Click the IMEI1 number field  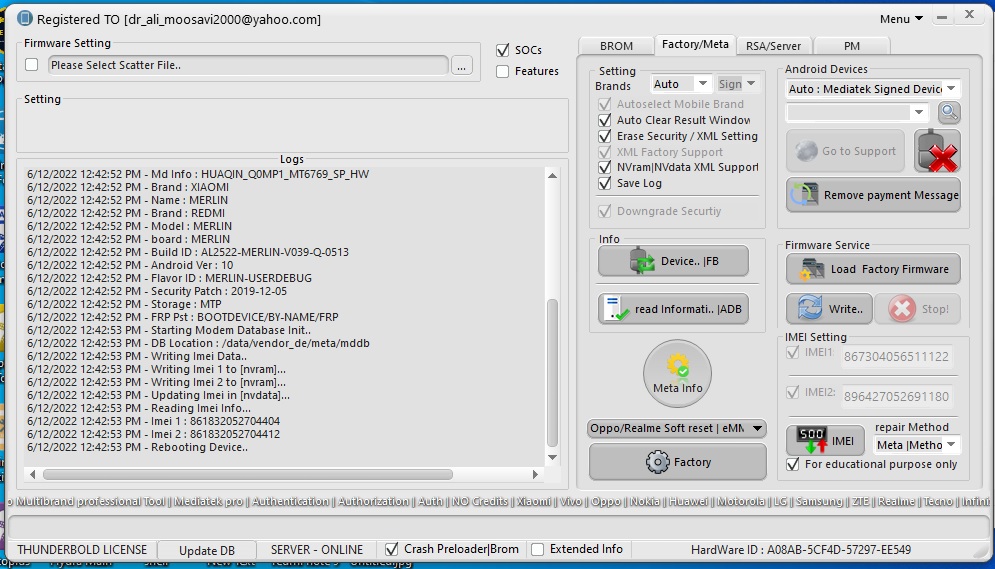(896, 356)
